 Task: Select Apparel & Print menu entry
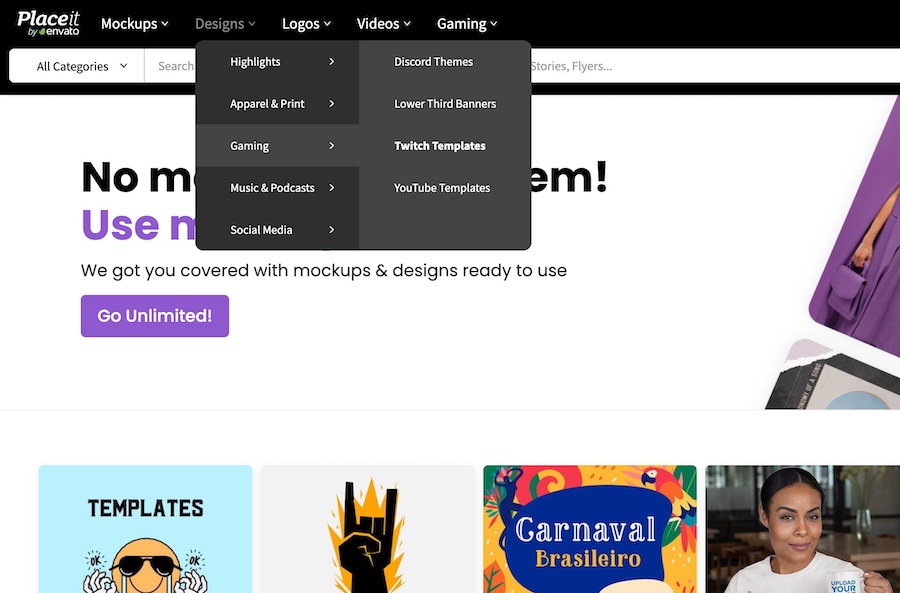coord(277,103)
